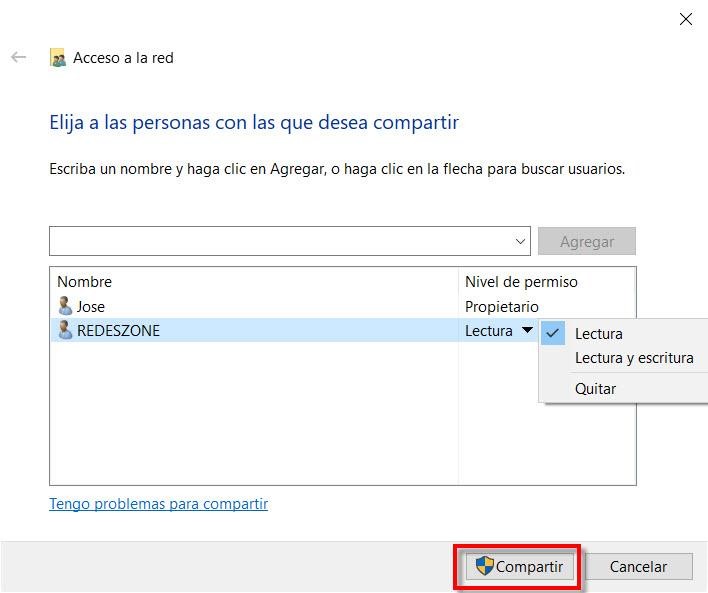
Task: Click the Nombre column header
Action: [85, 282]
